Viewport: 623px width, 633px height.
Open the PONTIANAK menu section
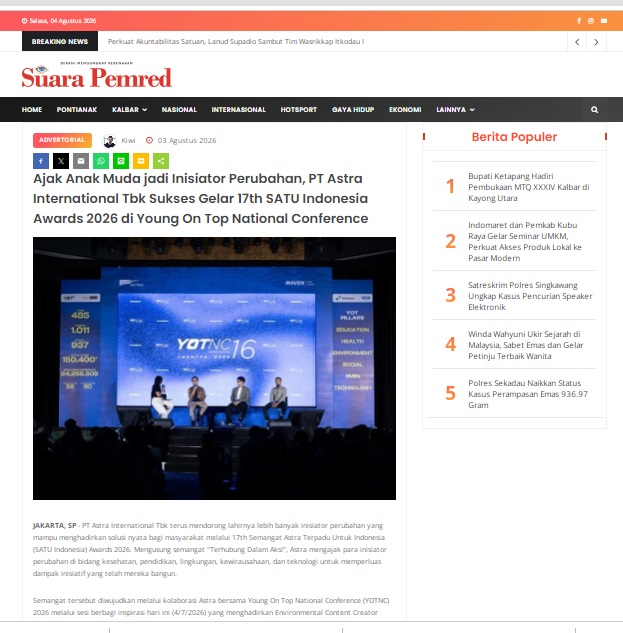(77, 109)
